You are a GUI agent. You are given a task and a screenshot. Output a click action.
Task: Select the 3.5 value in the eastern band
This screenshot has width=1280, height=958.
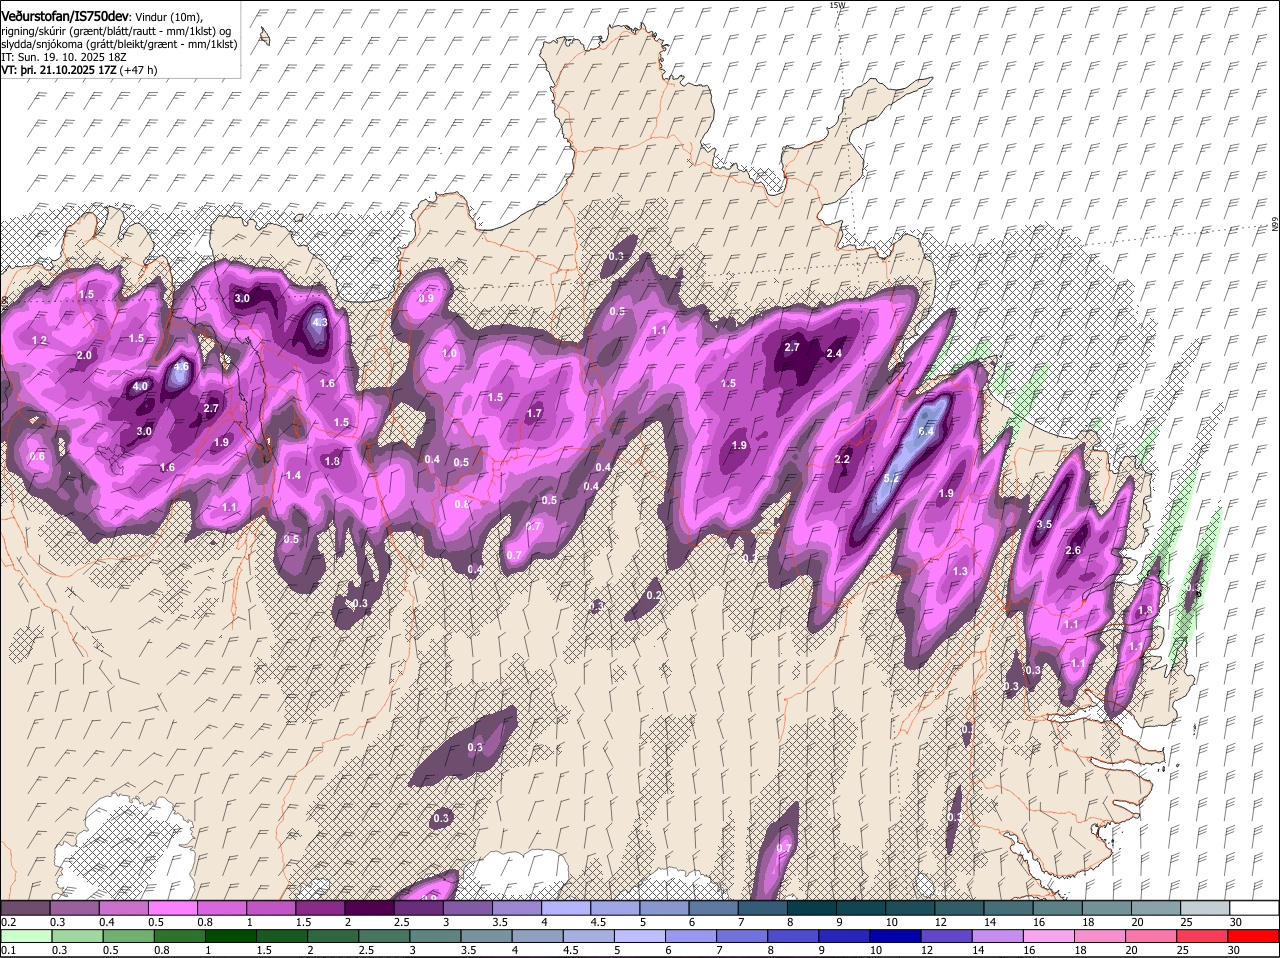coord(1045,524)
